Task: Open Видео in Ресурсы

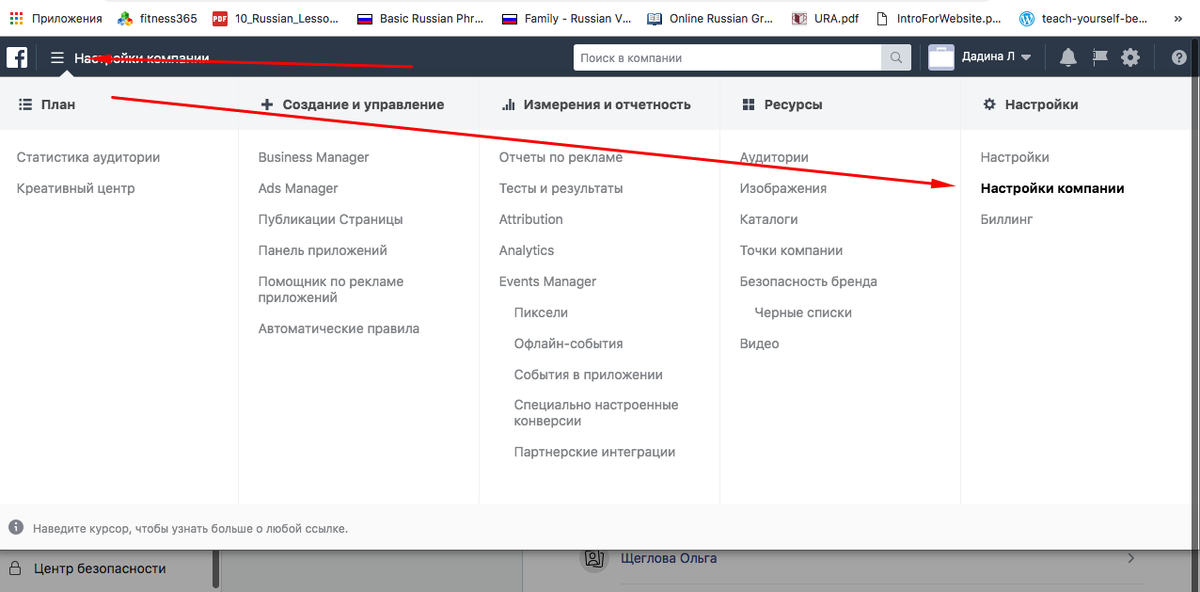Action: 759,343
